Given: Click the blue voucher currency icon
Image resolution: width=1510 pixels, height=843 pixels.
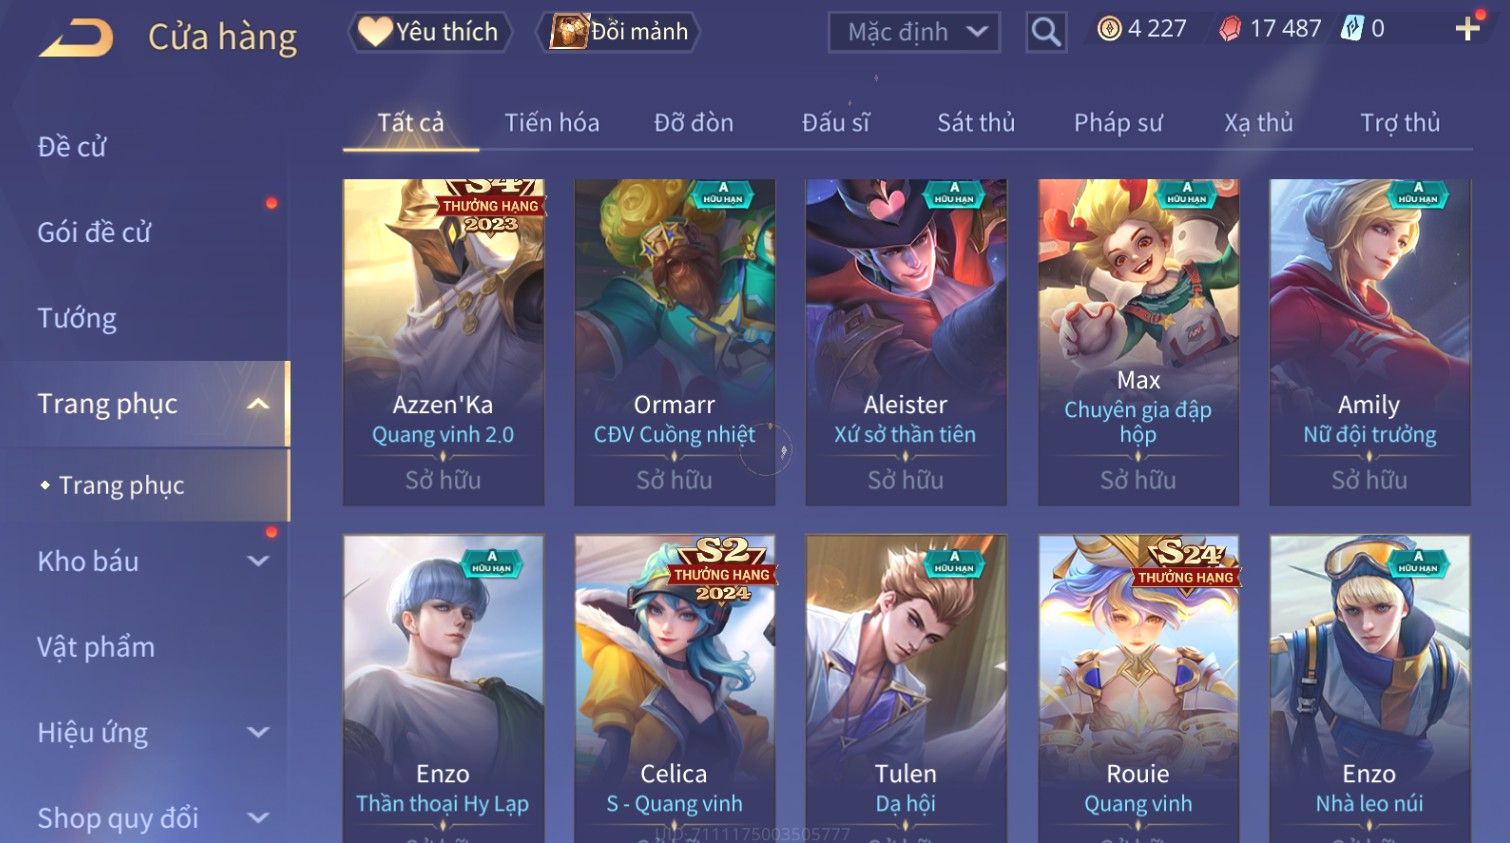Looking at the screenshot, I should (1352, 29).
